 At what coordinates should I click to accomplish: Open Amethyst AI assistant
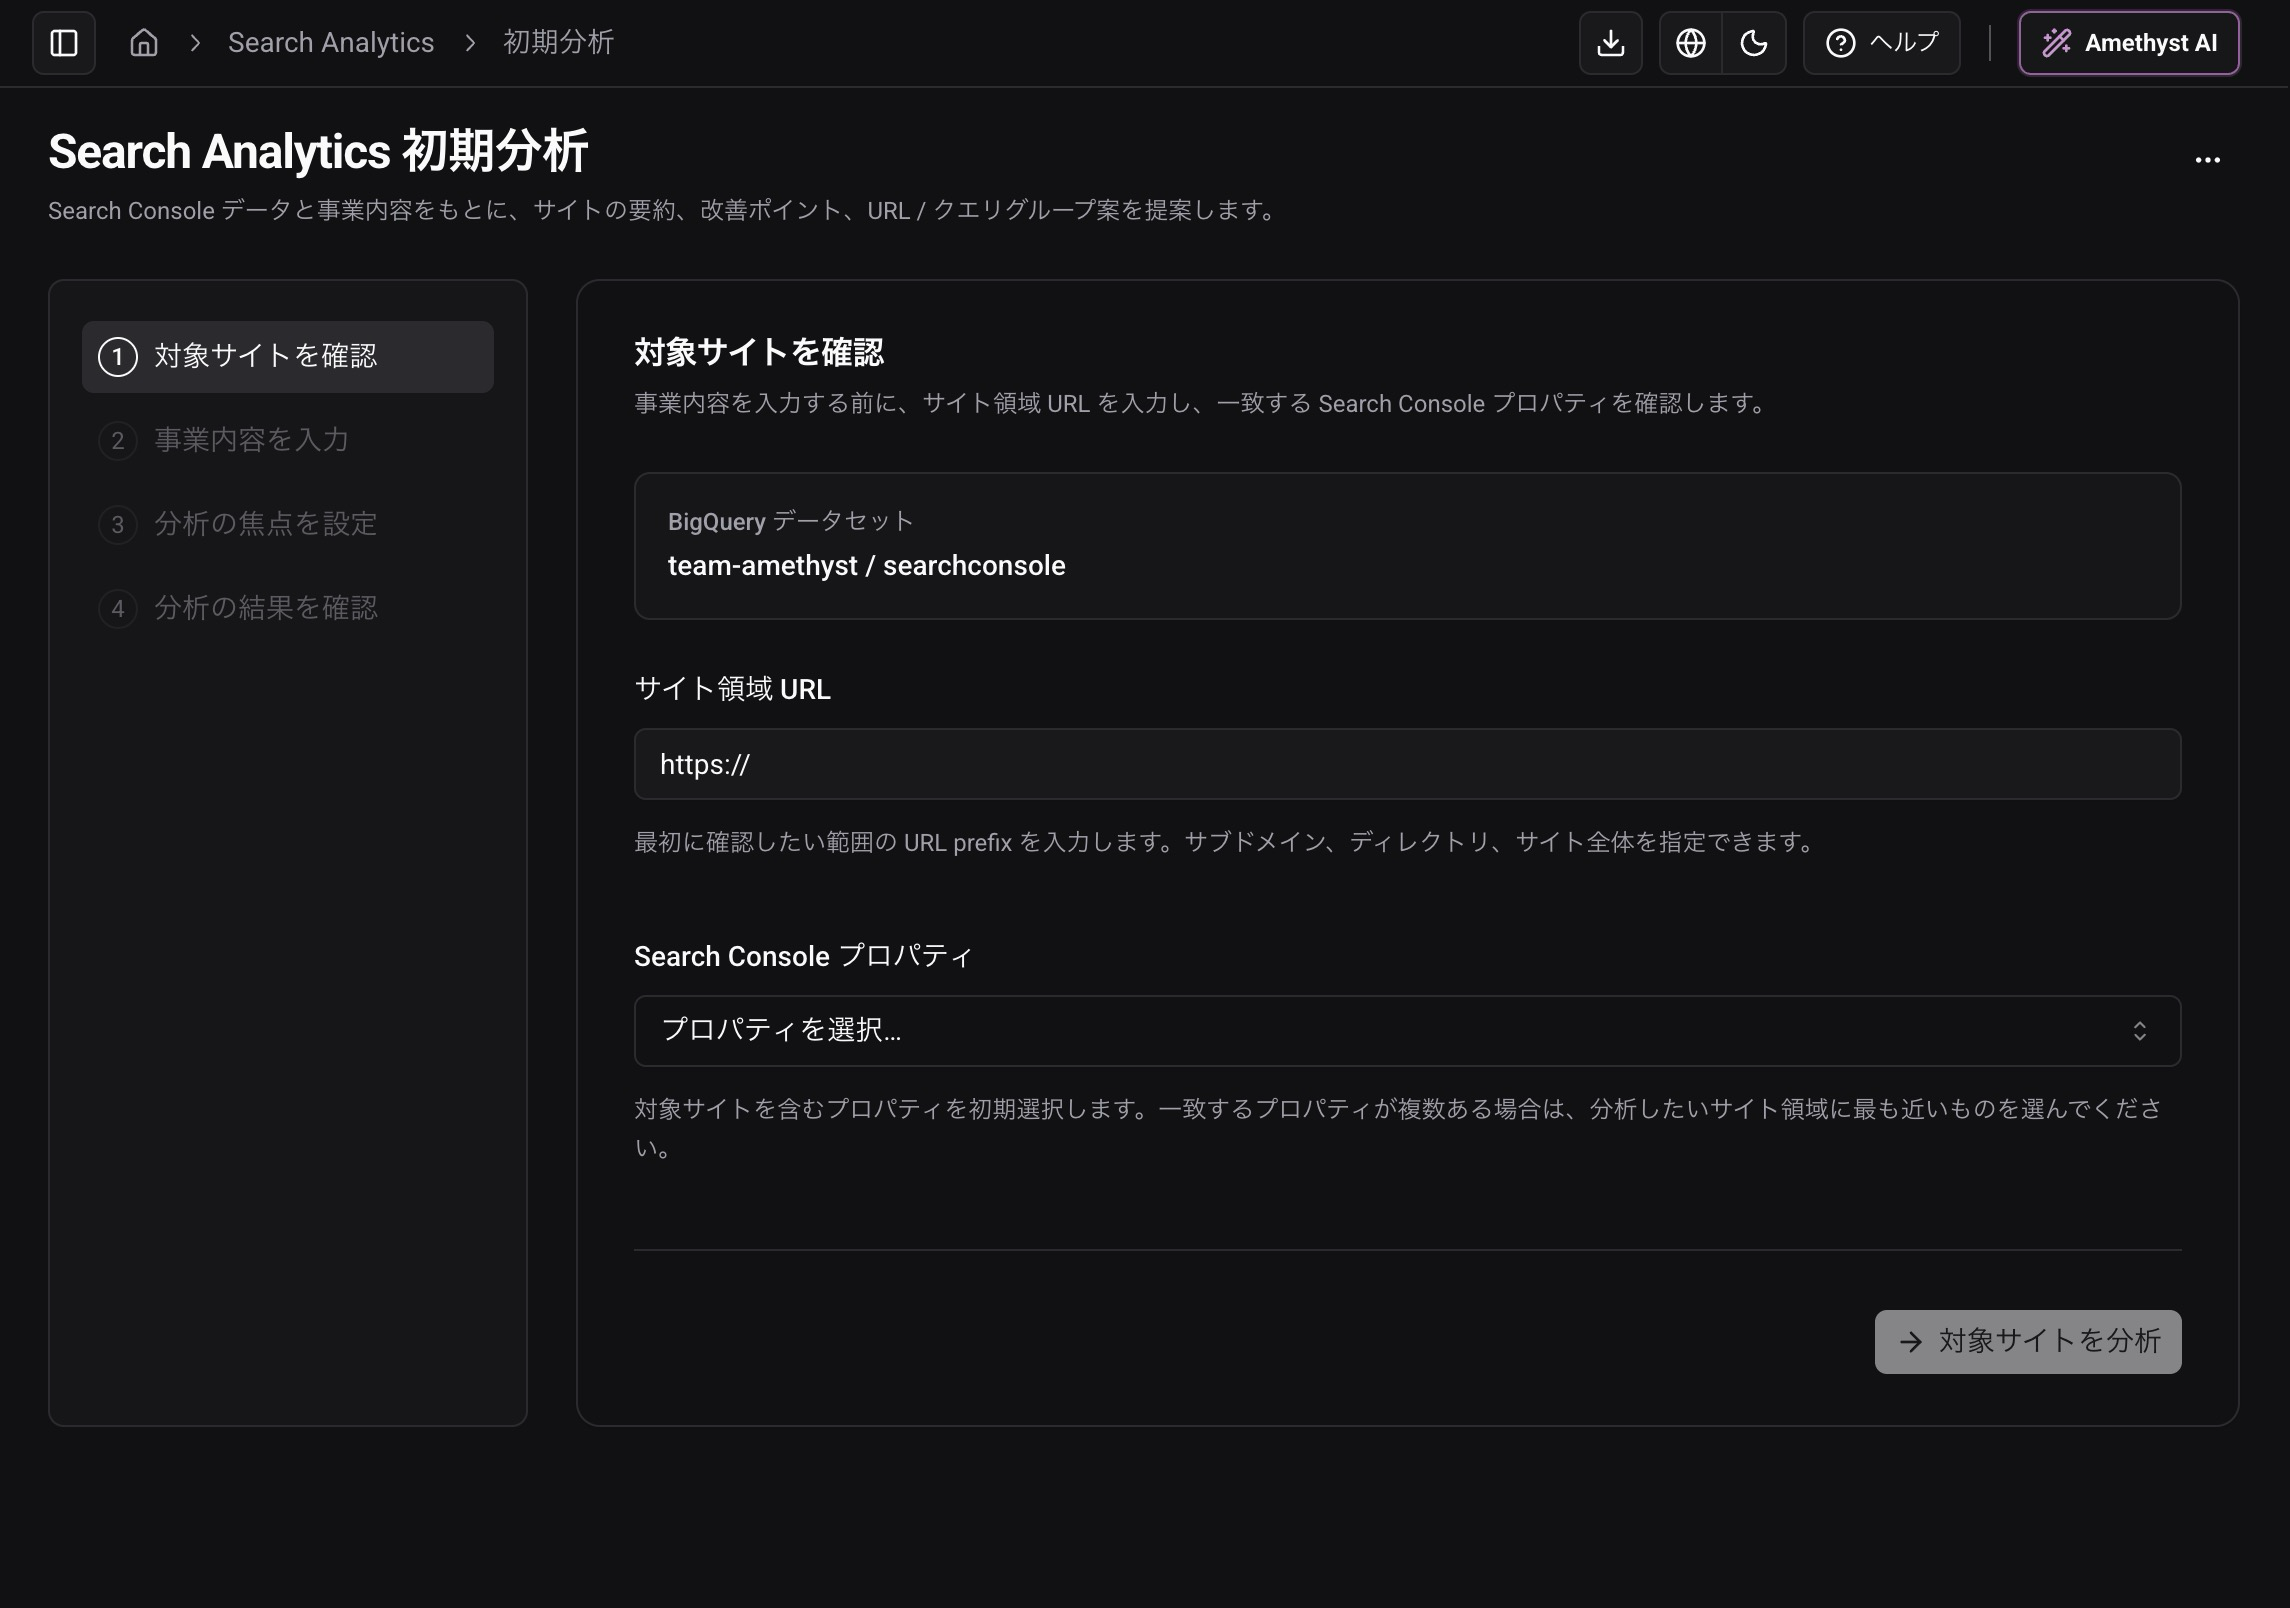[2129, 43]
